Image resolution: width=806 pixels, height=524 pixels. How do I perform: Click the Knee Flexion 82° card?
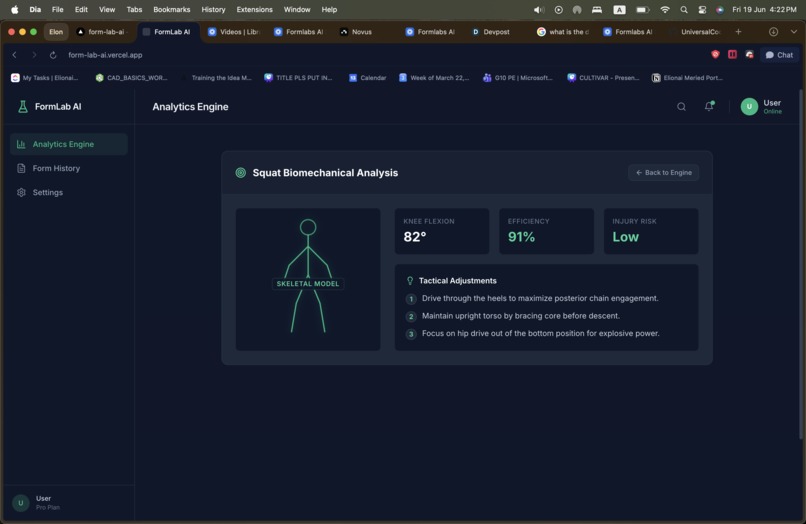442,231
